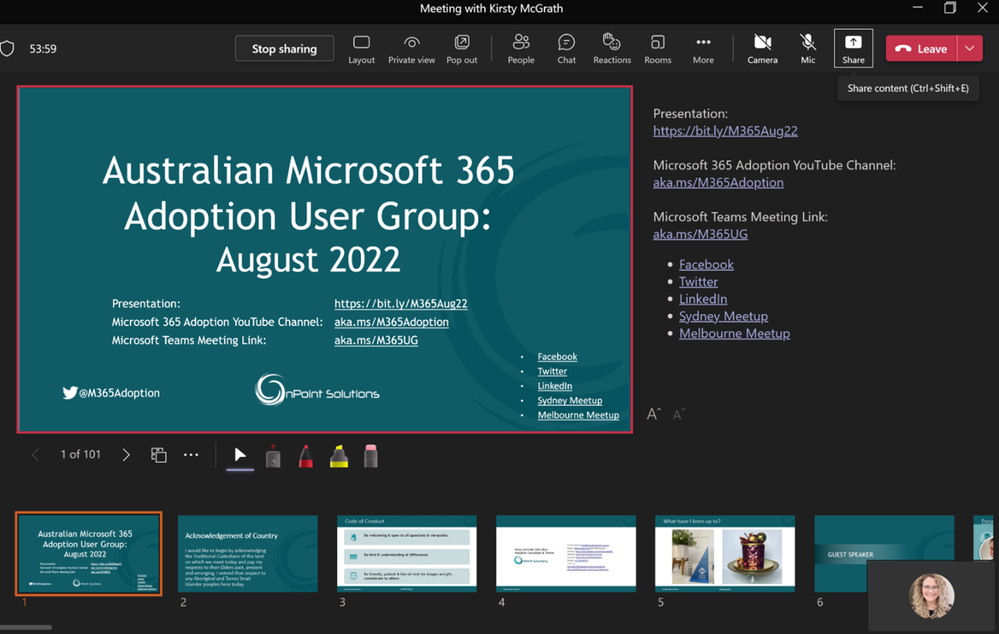Image resolution: width=999 pixels, height=634 pixels.
Task: Click the Leave meeting button
Action: pyautogui.click(x=921, y=48)
